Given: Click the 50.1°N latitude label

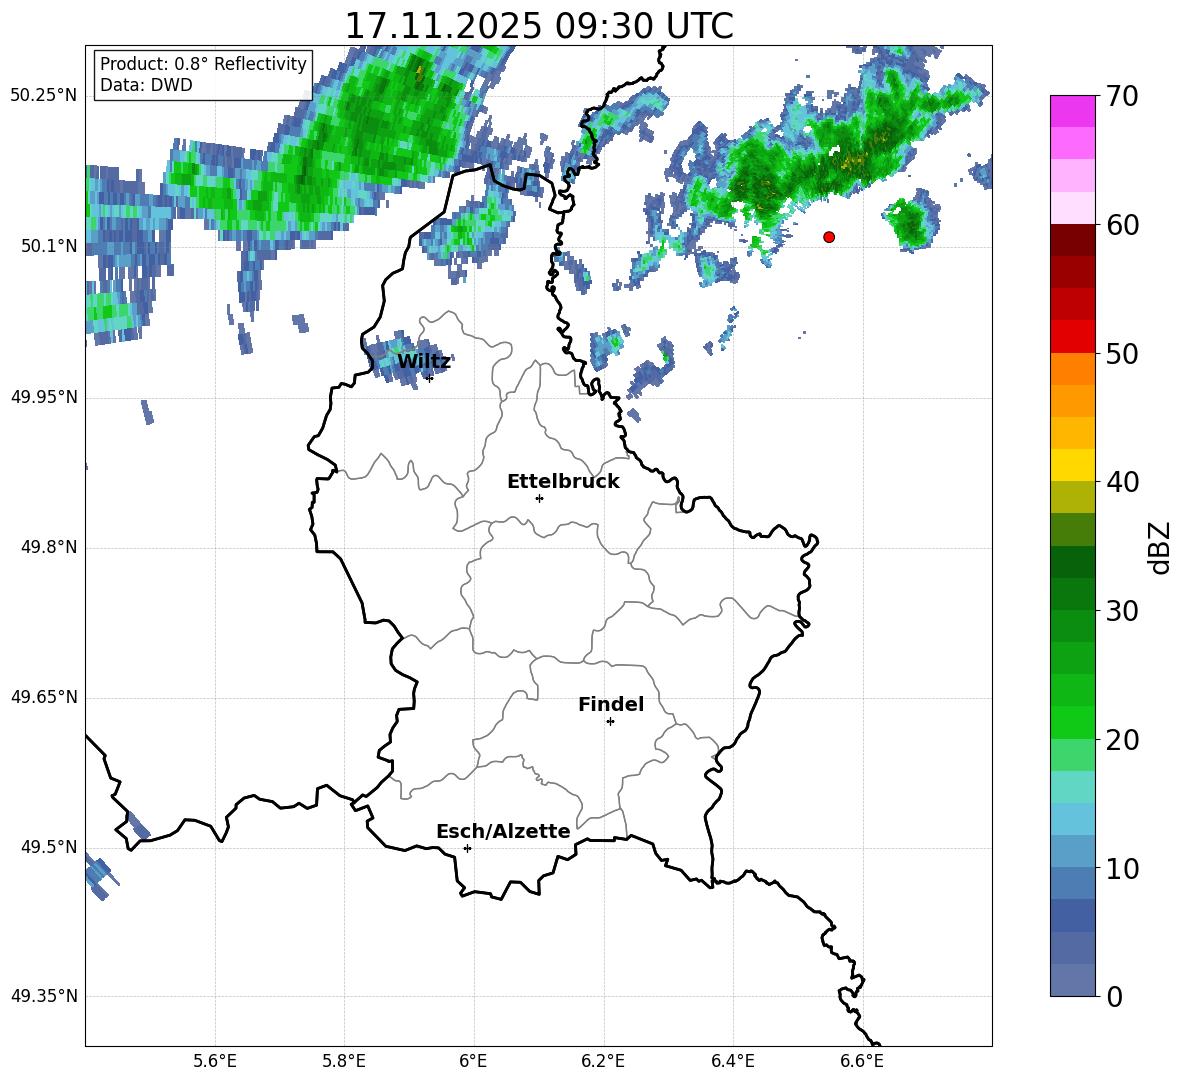Looking at the screenshot, I should (49, 247).
